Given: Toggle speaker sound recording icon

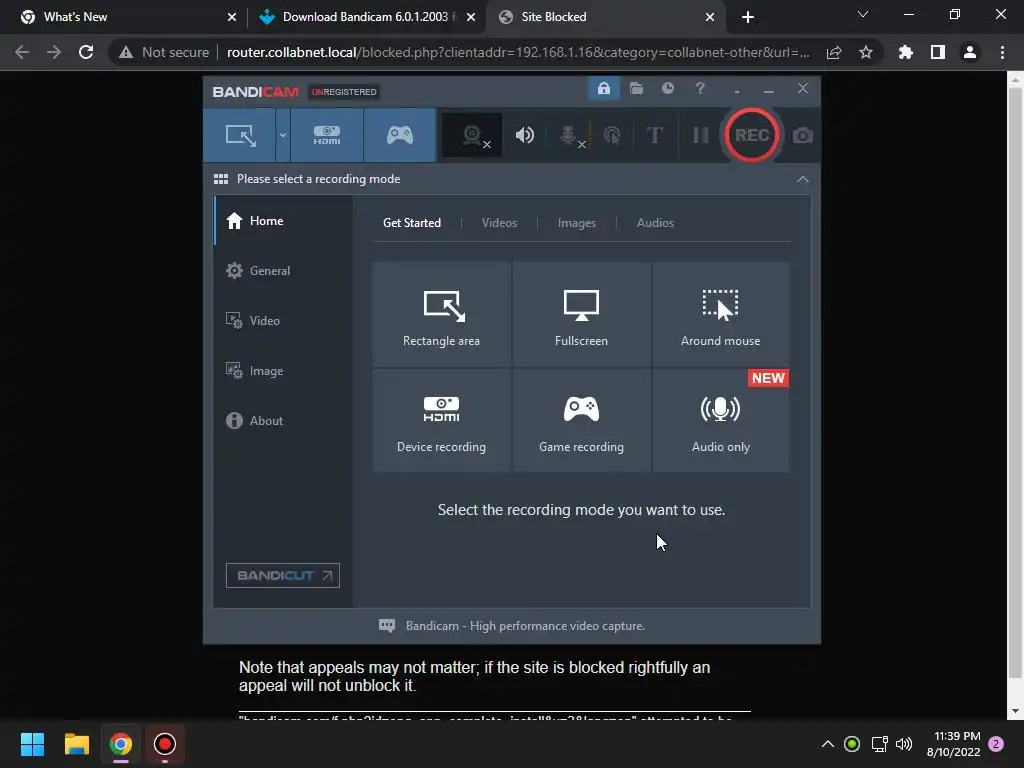Looking at the screenshot, I should (x=524, y=135).
